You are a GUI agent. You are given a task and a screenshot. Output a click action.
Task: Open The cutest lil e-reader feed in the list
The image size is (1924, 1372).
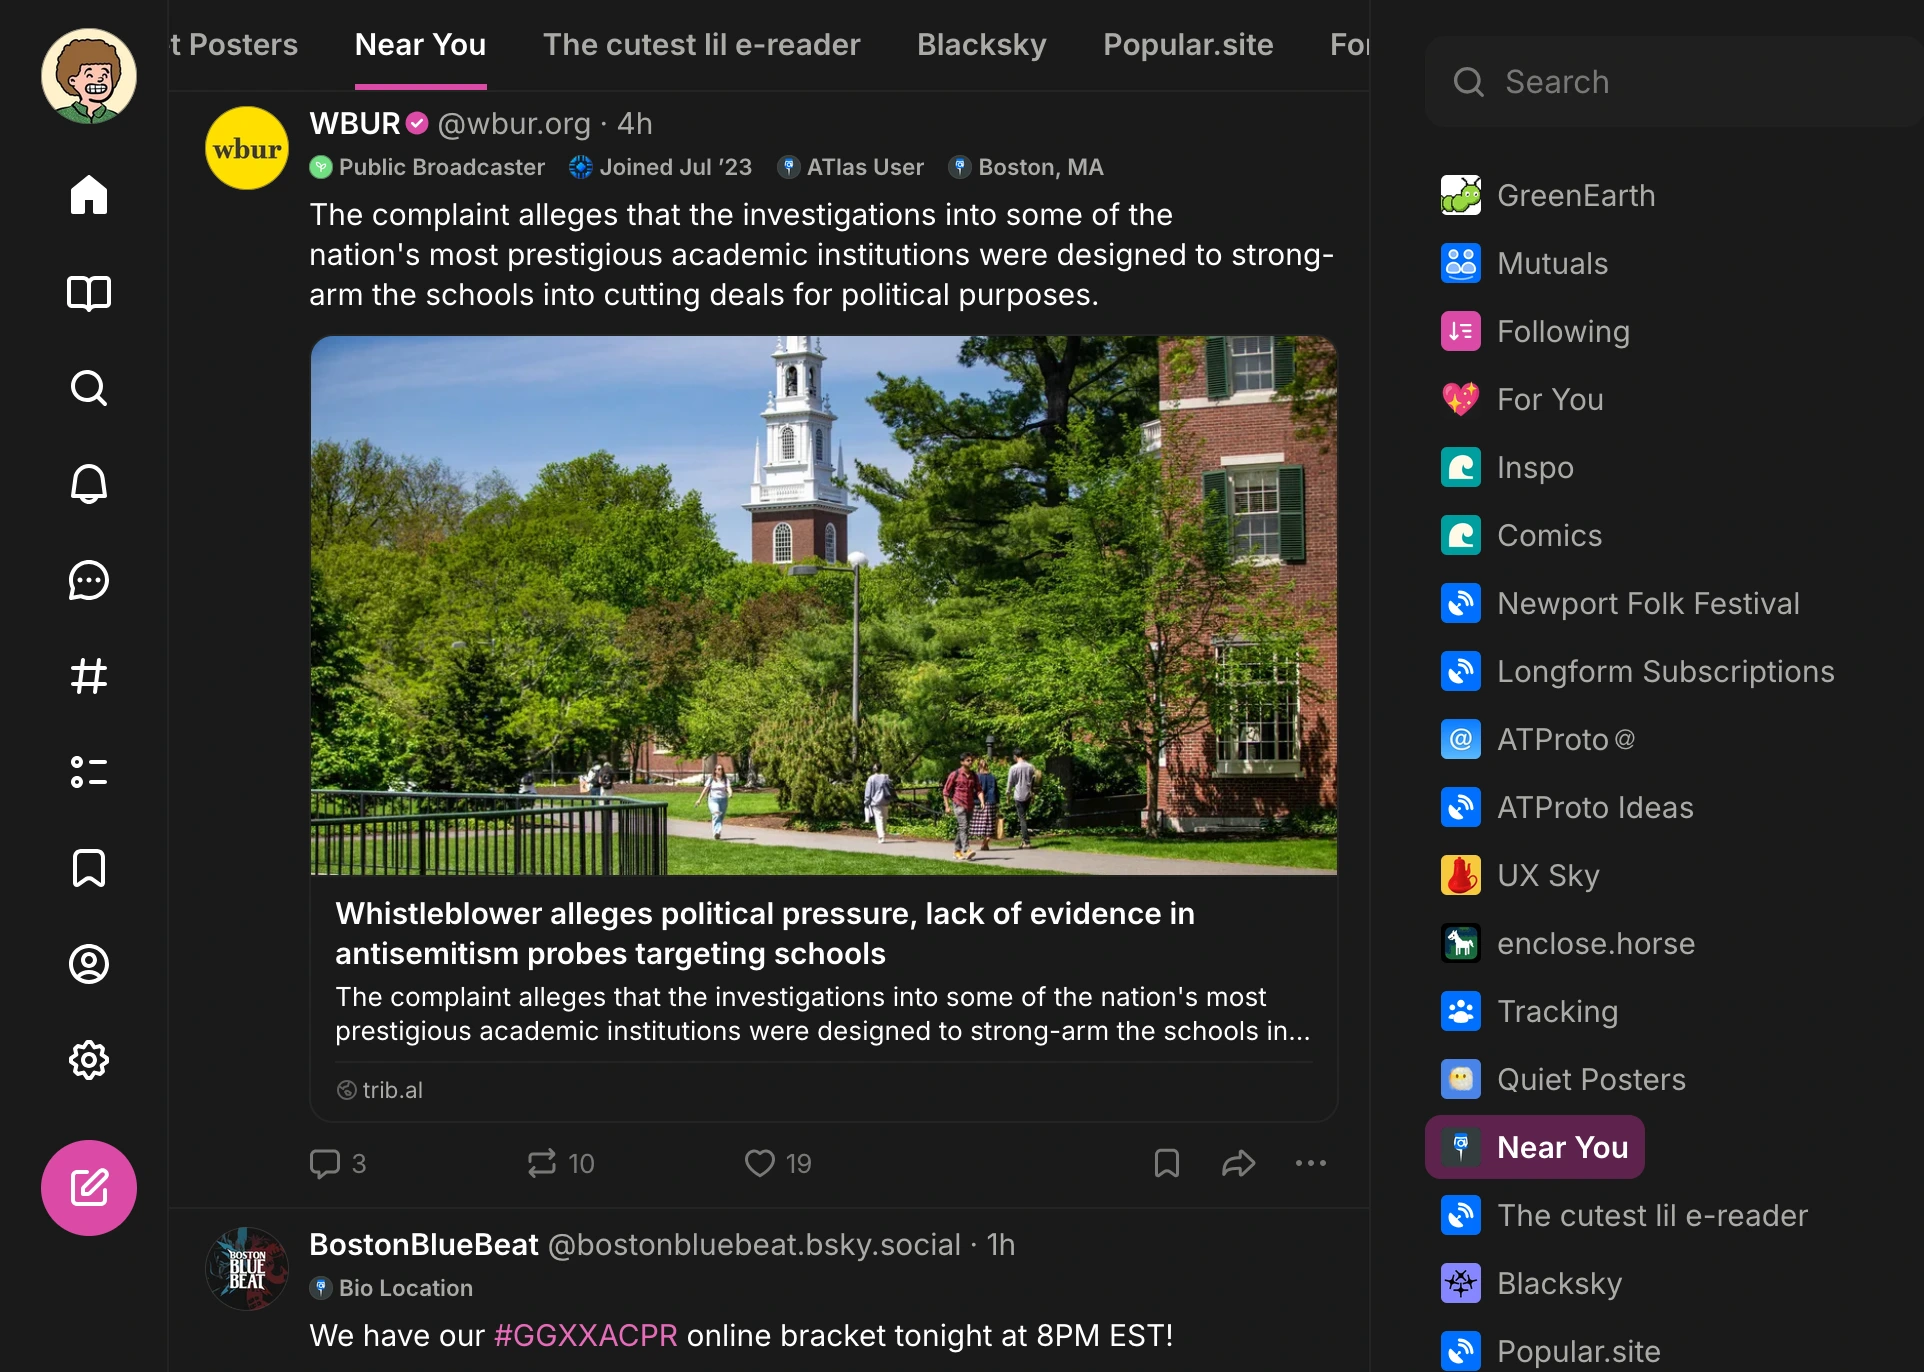click(1624, 1215)
